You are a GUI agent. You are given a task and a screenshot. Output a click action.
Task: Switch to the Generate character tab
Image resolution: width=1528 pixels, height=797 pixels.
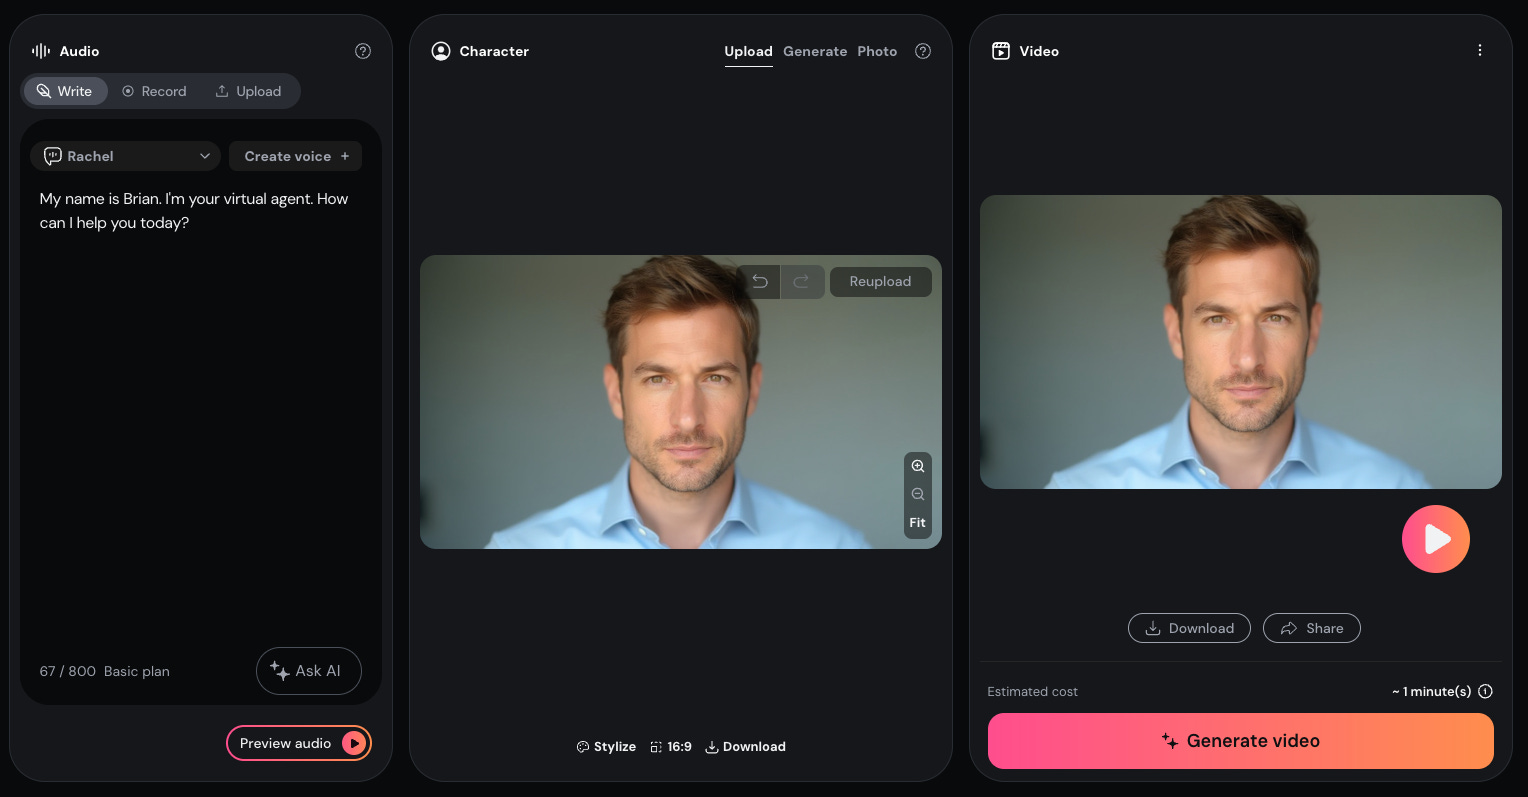(x=815, y=51)
